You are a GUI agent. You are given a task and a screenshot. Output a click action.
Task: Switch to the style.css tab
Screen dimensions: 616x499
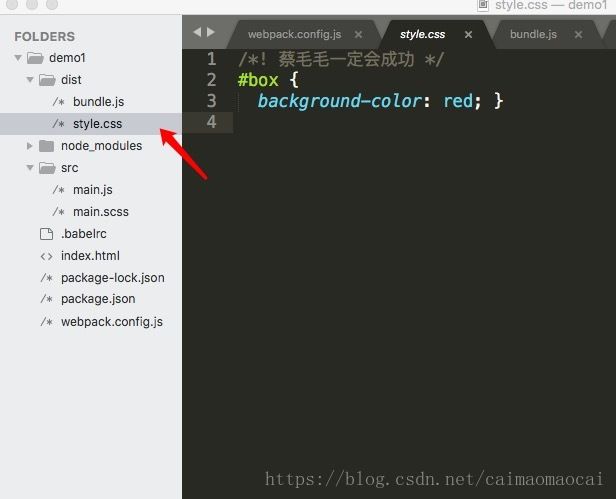(422, 35)
